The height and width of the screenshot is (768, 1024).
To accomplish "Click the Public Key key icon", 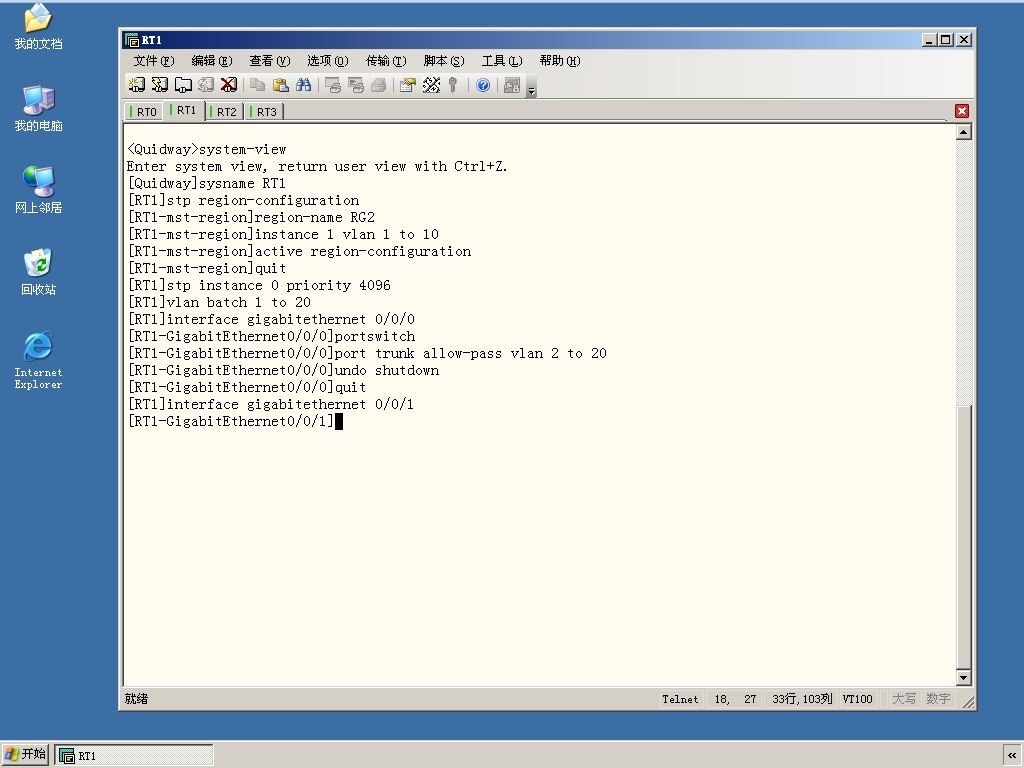I will [x=453, y=85].
